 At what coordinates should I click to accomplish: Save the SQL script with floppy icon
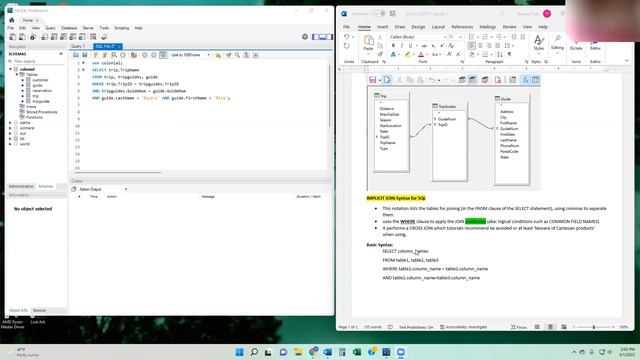click(85, 55)
